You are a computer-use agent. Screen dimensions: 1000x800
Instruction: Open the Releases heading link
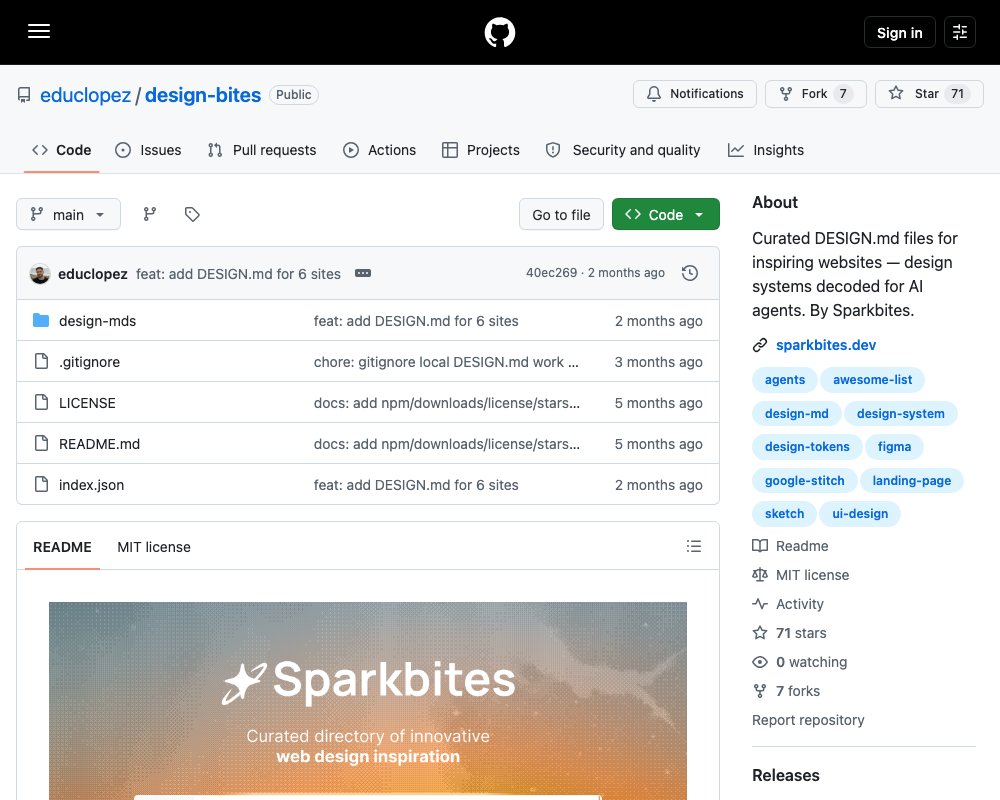(786, 775)
